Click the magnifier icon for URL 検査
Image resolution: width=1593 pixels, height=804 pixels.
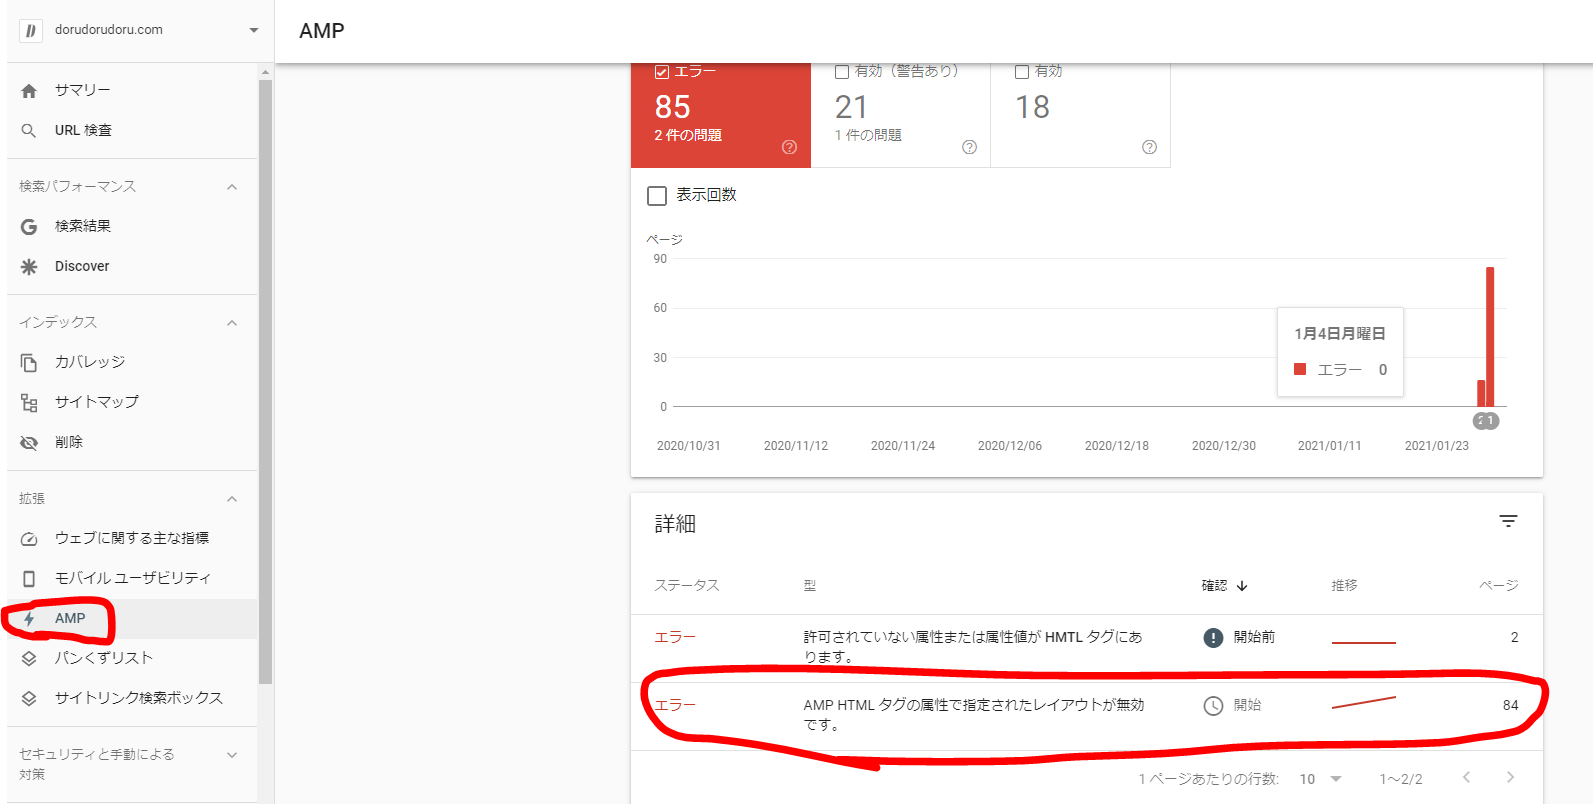[x=29, y=131]
